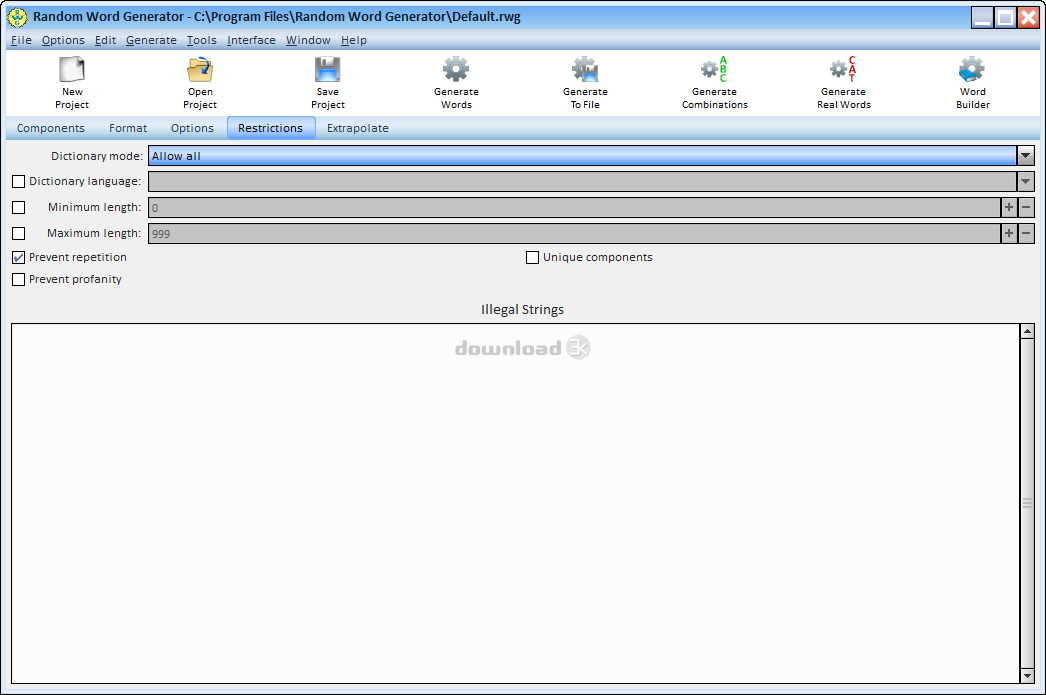Click the app icon in title bar
This screenshot has height=695, width=1046.
(17, 17)
